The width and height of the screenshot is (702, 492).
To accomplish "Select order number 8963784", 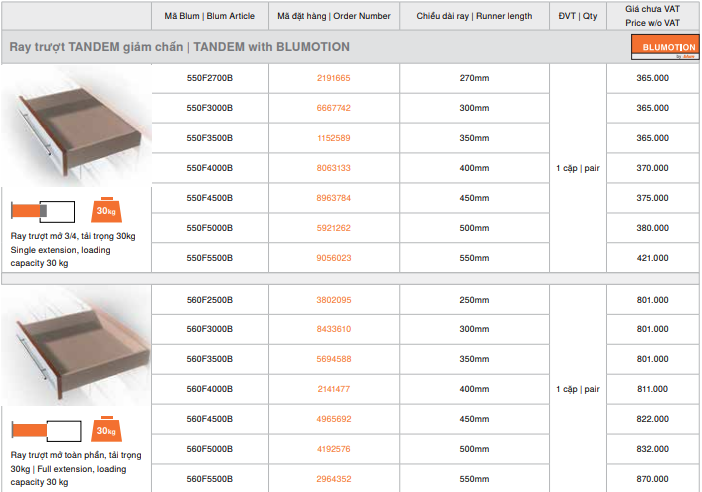I will (334, 198).
